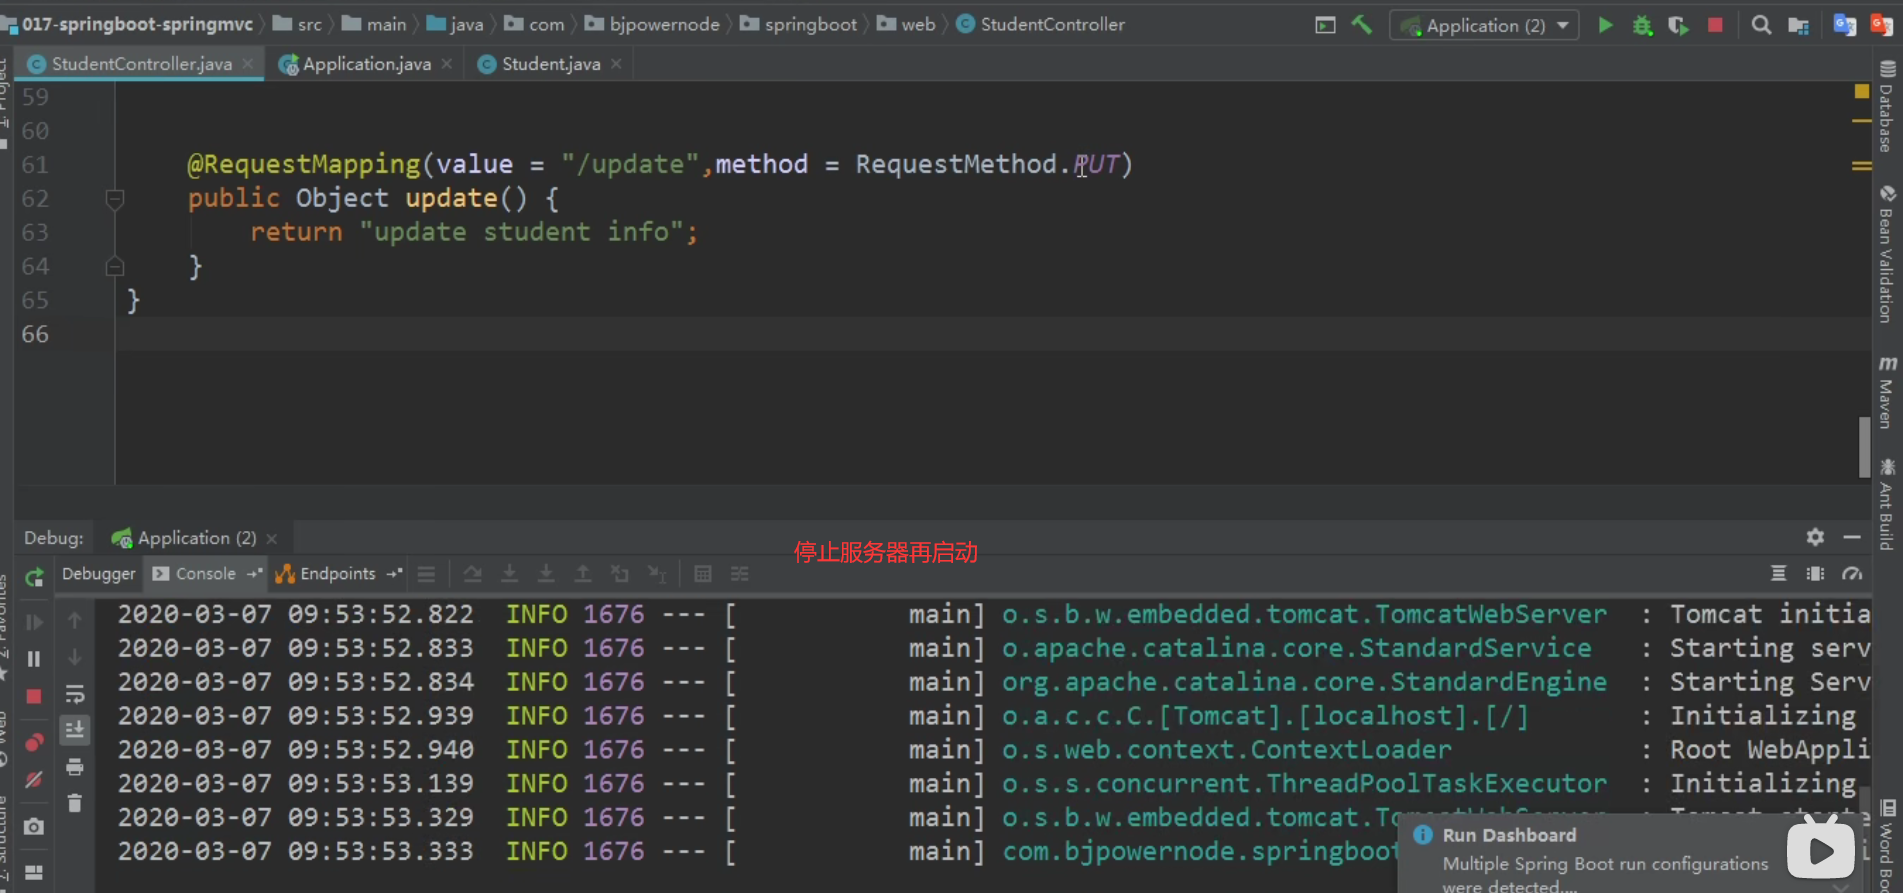Click console up-stack-trace arrow
This screenshot has width=1903, height=893.
tap(75, 621)
